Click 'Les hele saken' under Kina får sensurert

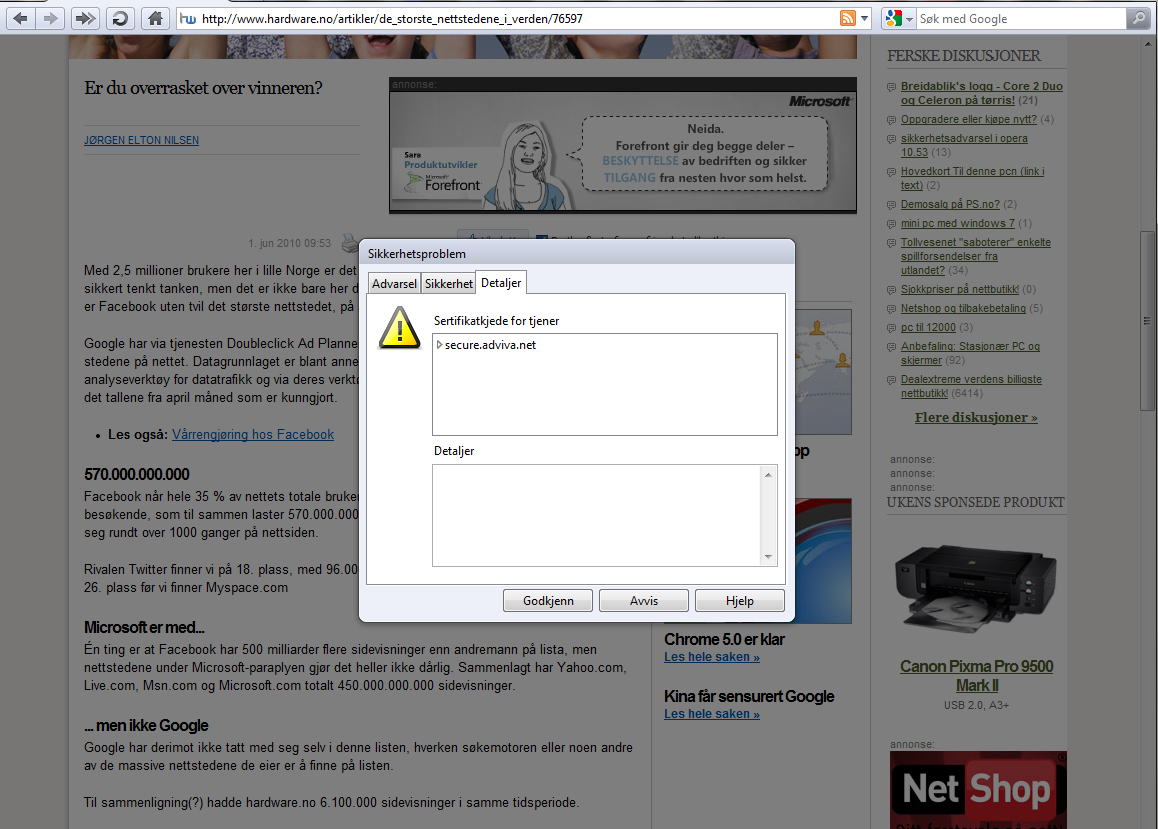click(x=712, y=714)
